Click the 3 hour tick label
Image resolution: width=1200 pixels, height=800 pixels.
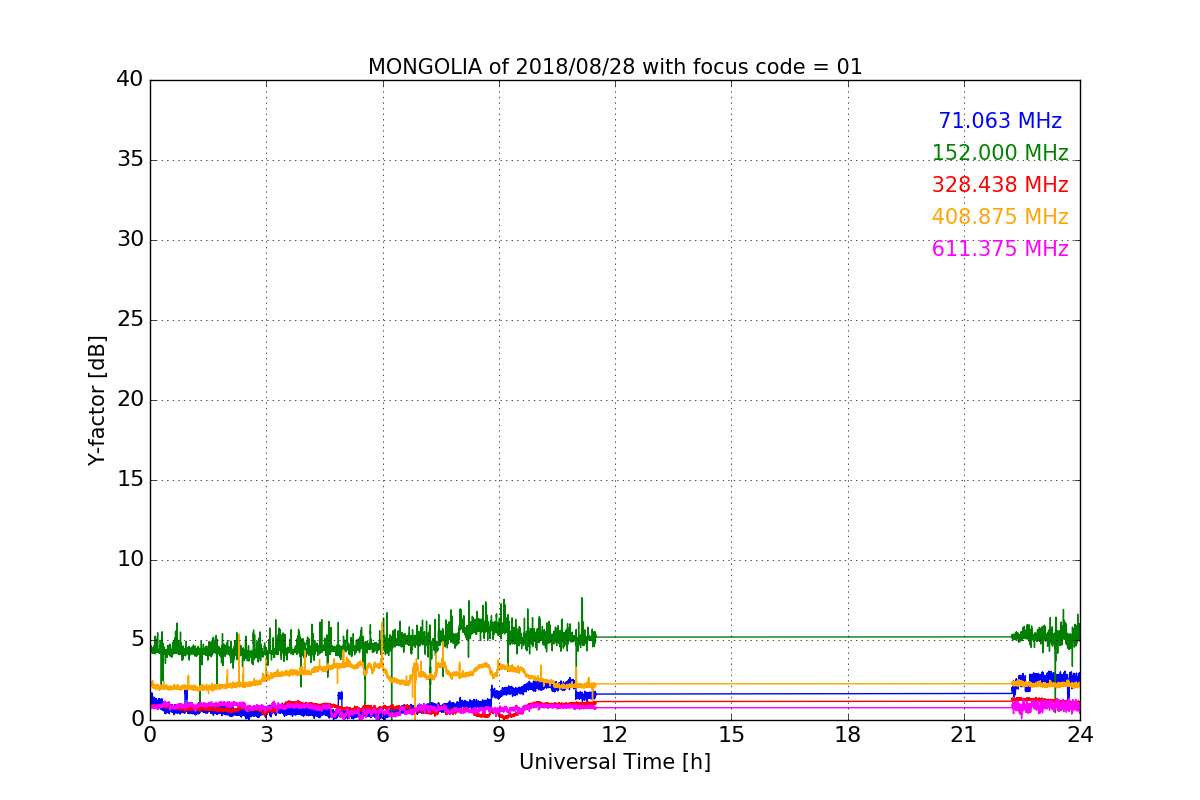pos(266,734)
